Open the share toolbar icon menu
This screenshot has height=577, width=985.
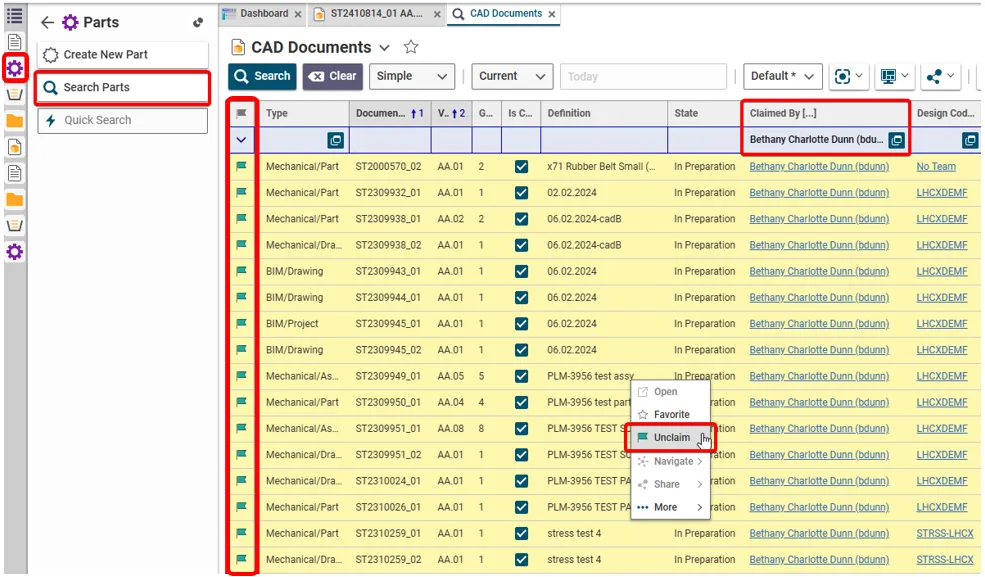(x=940, y=76)
